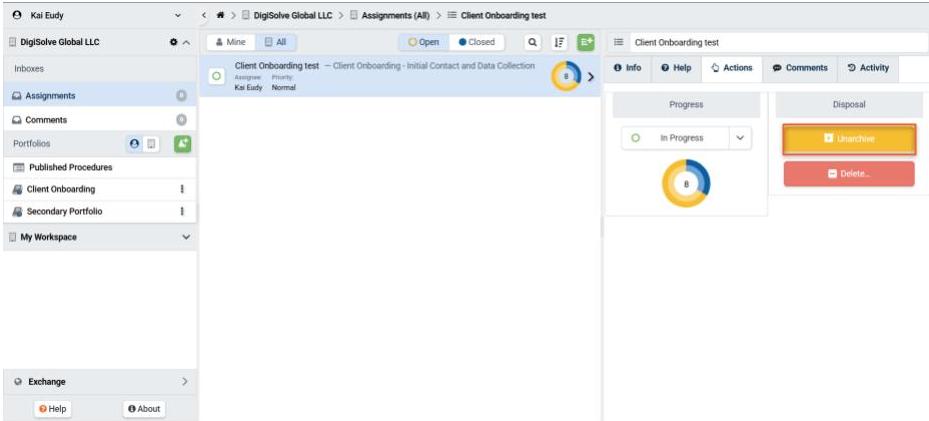Toggle the Mine assignments filter
The image size is (929, 421).
pyautogui.click(x=230, y=42)
